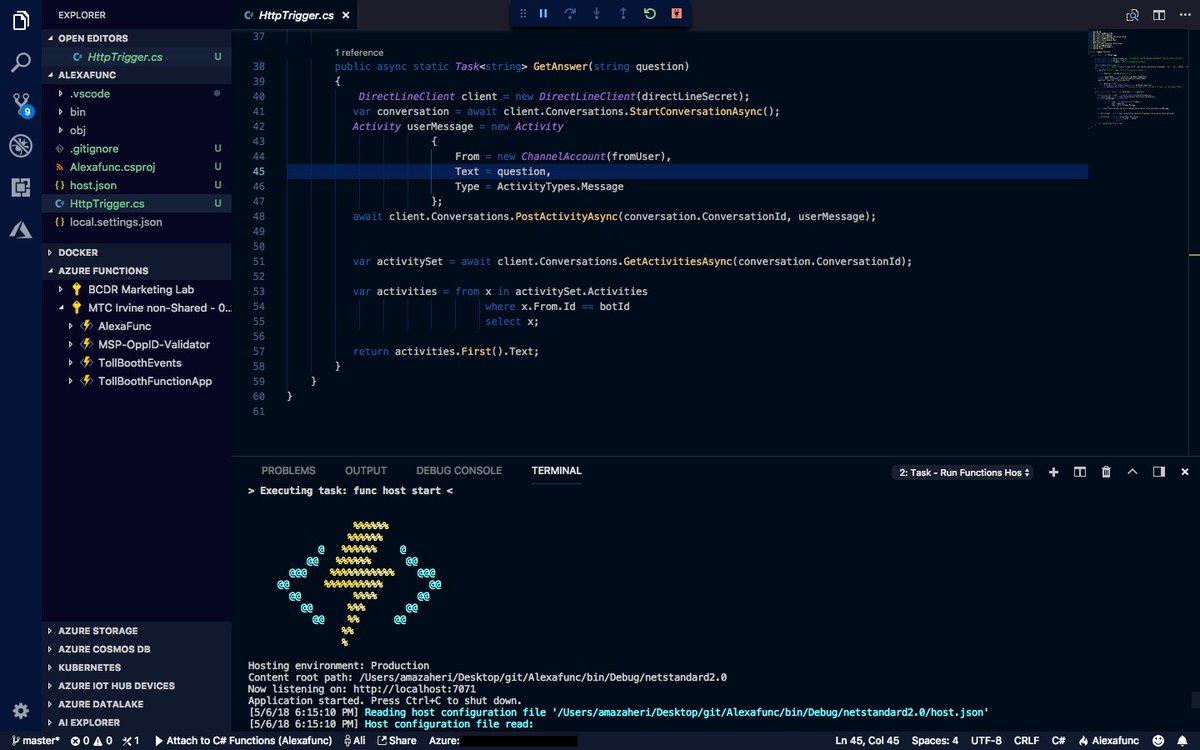This screenshot has width=1200, height=750.
Task: Create a new terminal with plus icon
Action: pos(1053,472)
